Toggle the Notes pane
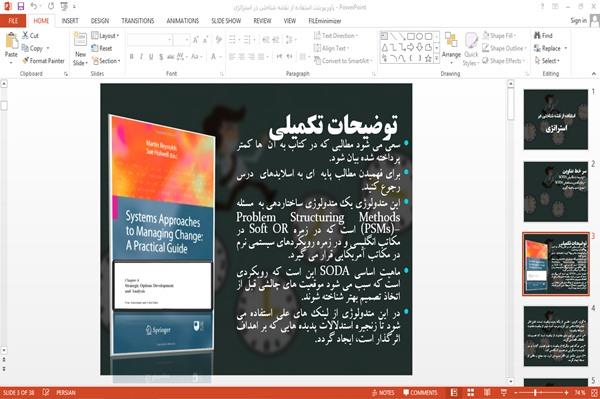Image resolution: width=600 pixels, height=399 pixels. [383, 392]
